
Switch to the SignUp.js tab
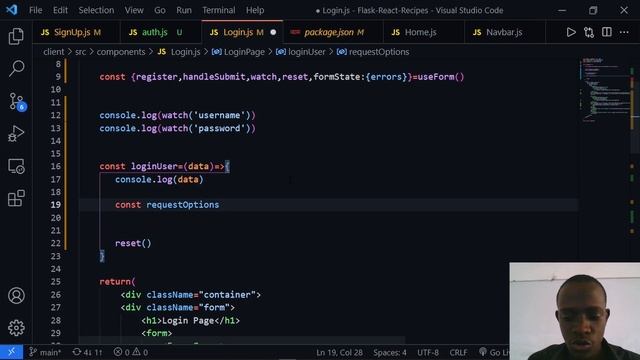[x=77, y=32]
